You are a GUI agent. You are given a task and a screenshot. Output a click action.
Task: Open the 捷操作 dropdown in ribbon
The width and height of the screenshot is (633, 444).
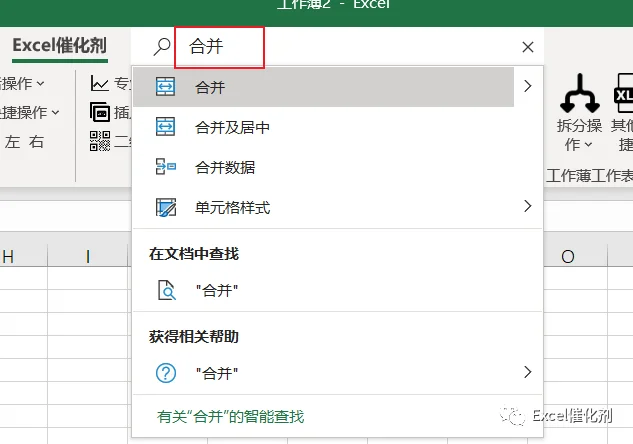[29, 113]
